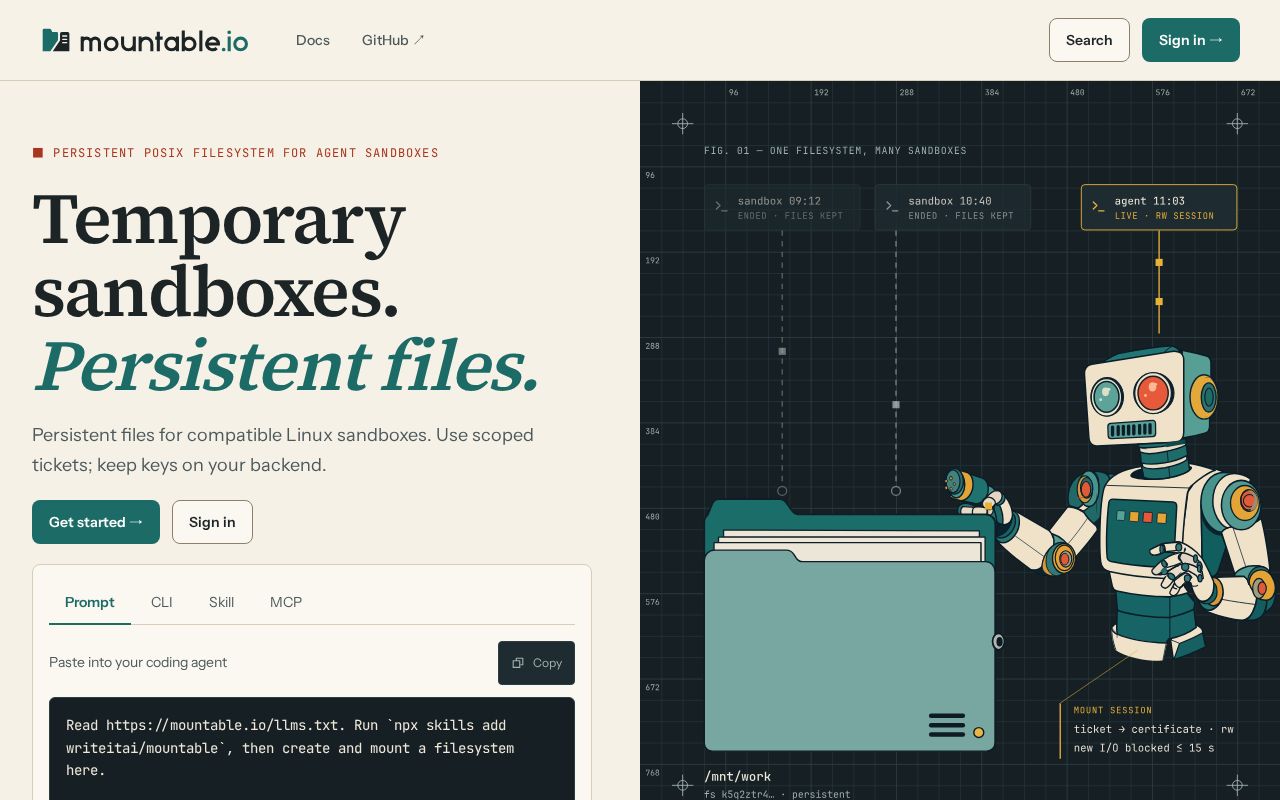Screen dimensions: 1280x800
Task: Click the Search button
Action: click(1089, 40)
